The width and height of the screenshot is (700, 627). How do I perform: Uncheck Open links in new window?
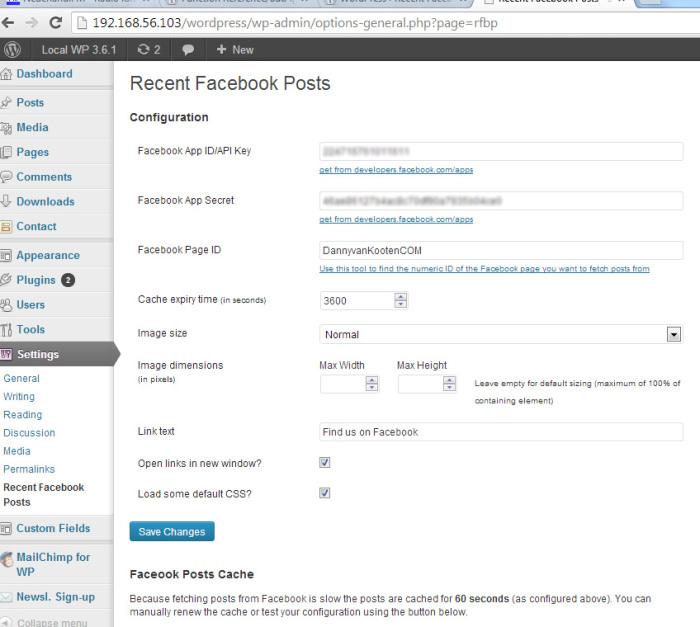click(325, 463)
